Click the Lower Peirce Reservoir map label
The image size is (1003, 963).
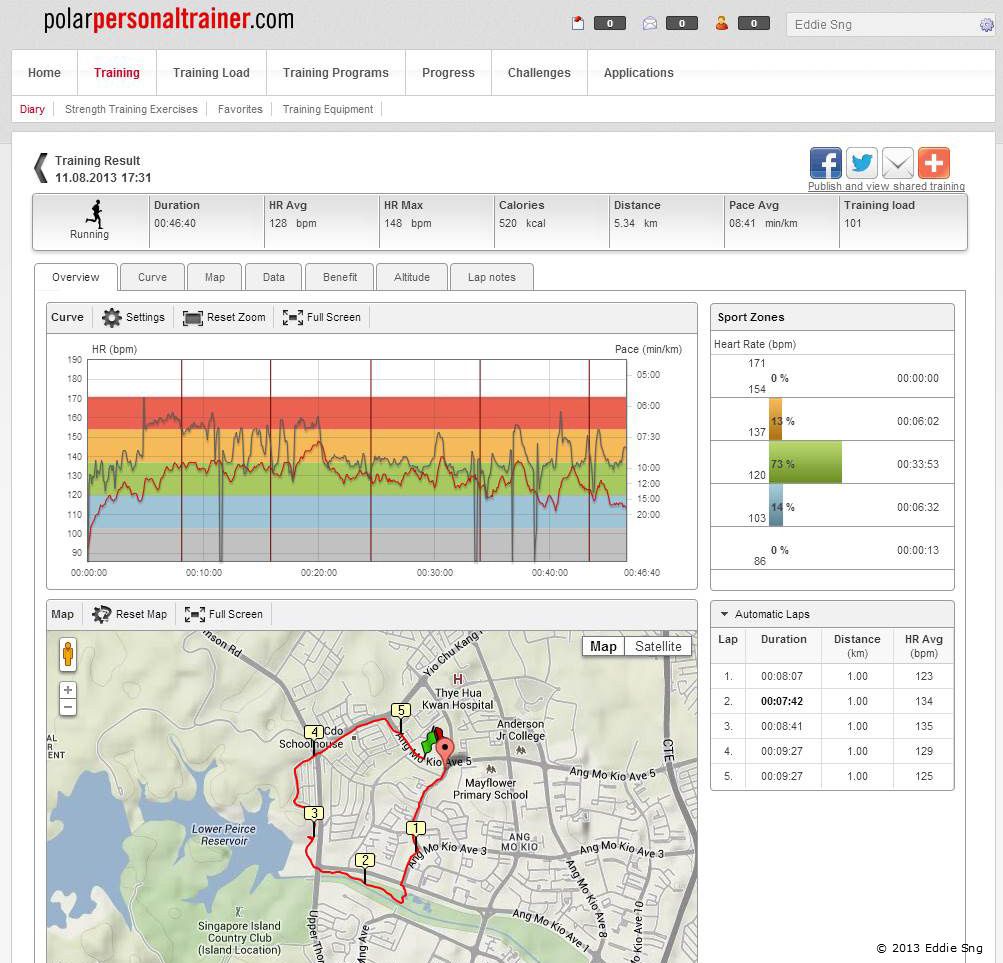pos(224,834)
